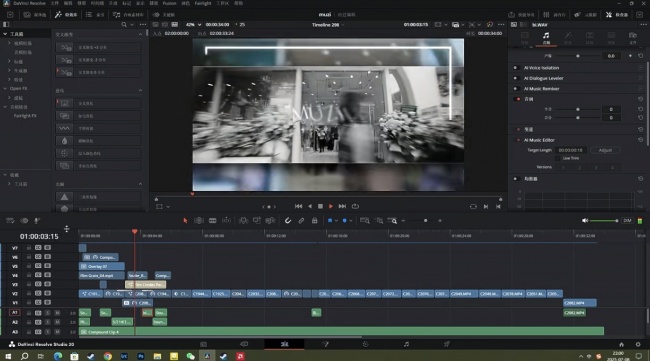Click the Insert clip toolbar icon
This screenshot has width=650, height=361.
(243, 220)
